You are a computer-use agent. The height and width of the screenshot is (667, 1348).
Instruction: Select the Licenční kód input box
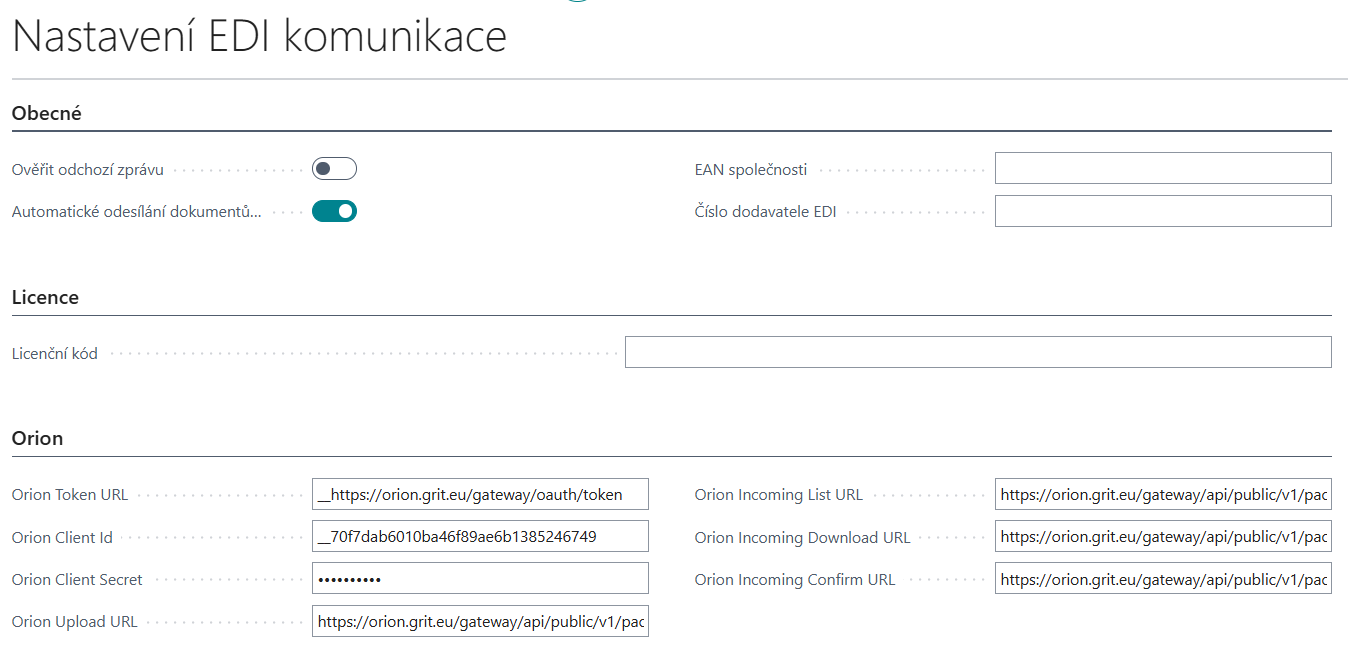(978, 352)
